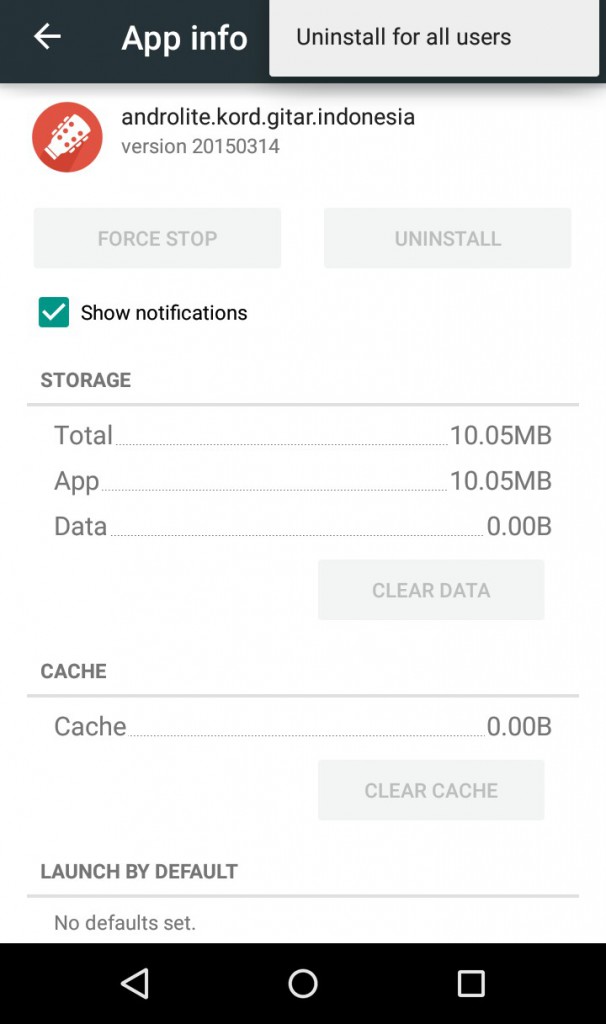The height and width of the screenshot is (1024, 606).
Task: Tap the No defaults set text
Action: tap(125, 922)
